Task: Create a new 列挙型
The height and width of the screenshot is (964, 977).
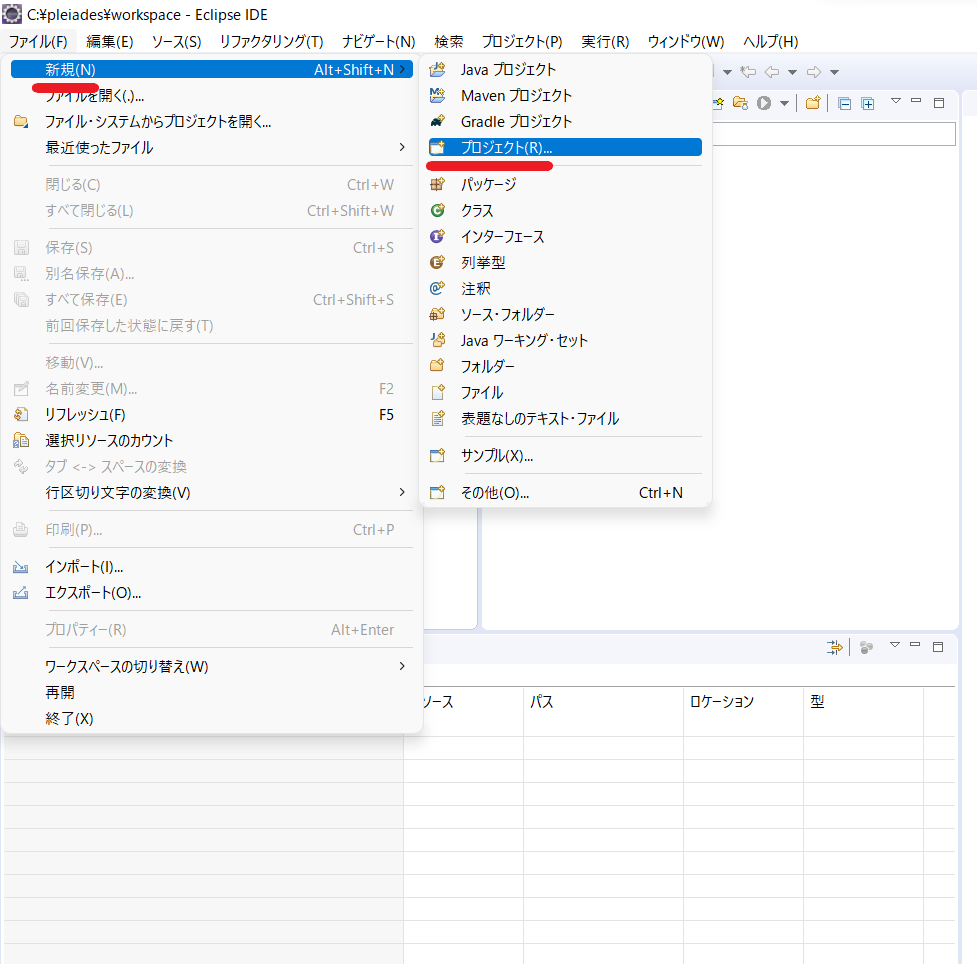Action: 565,262
